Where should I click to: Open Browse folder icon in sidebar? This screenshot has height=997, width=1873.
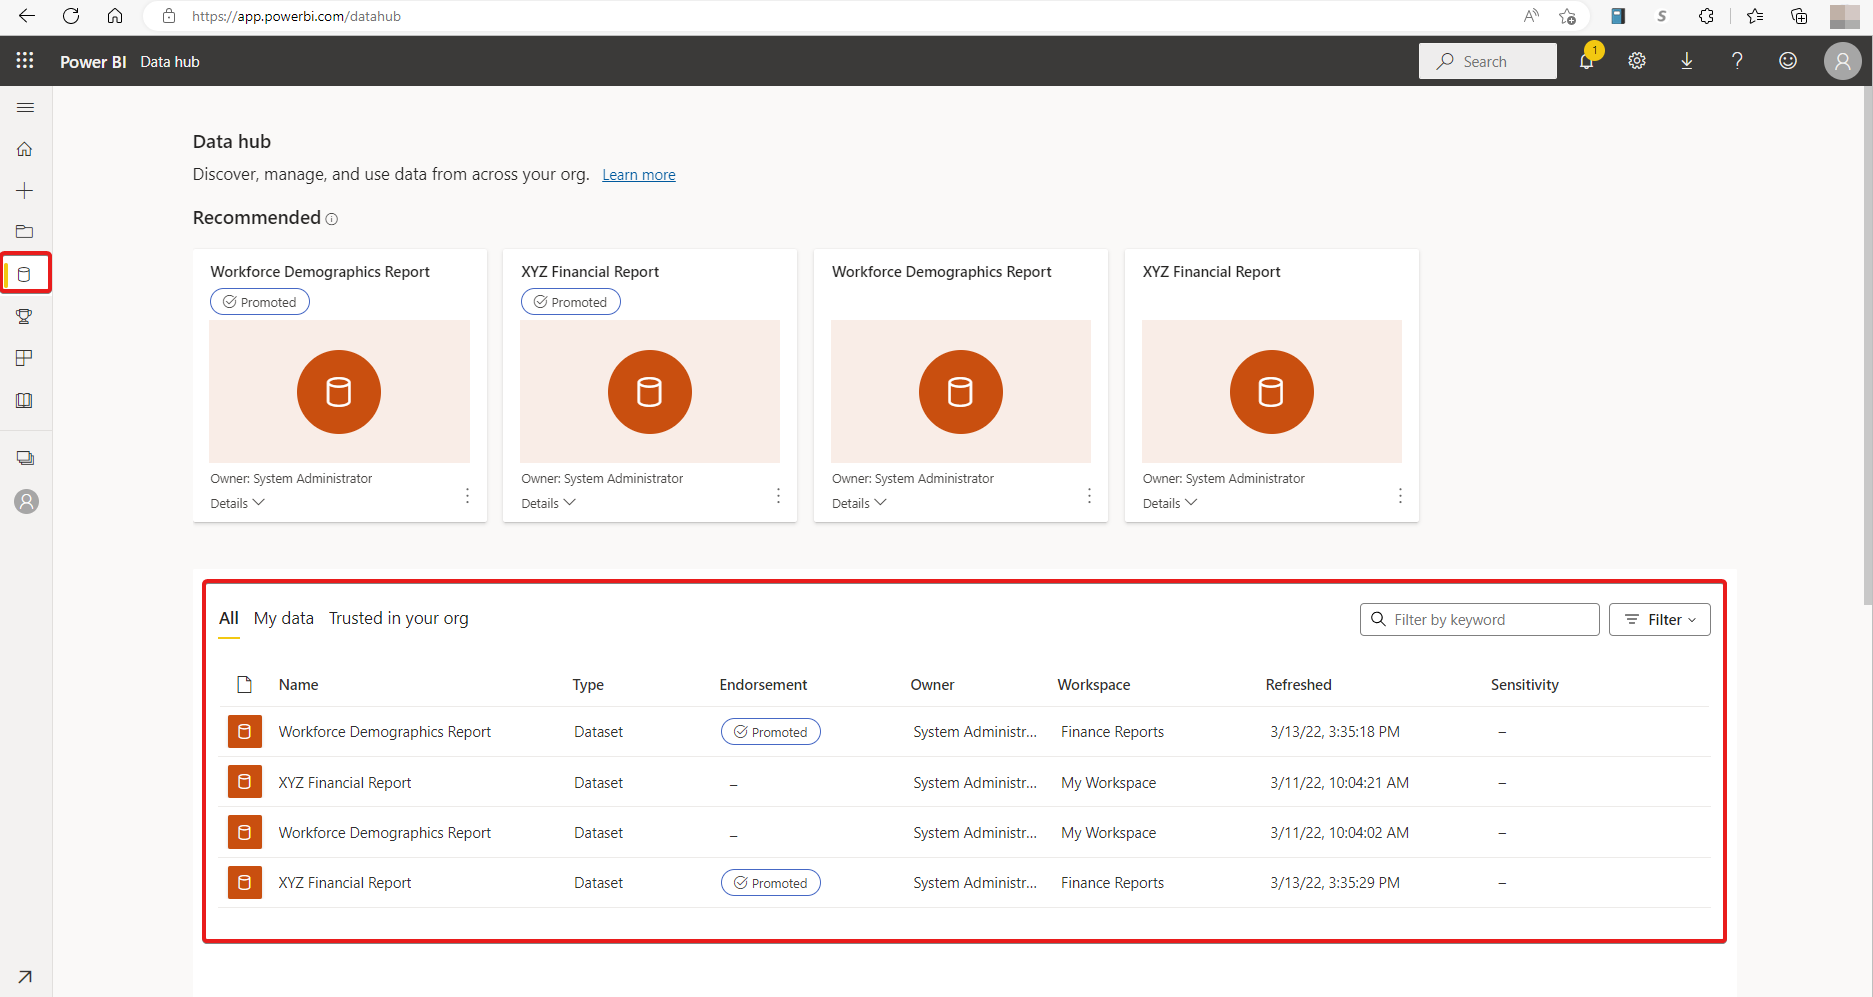click(25, 232)
